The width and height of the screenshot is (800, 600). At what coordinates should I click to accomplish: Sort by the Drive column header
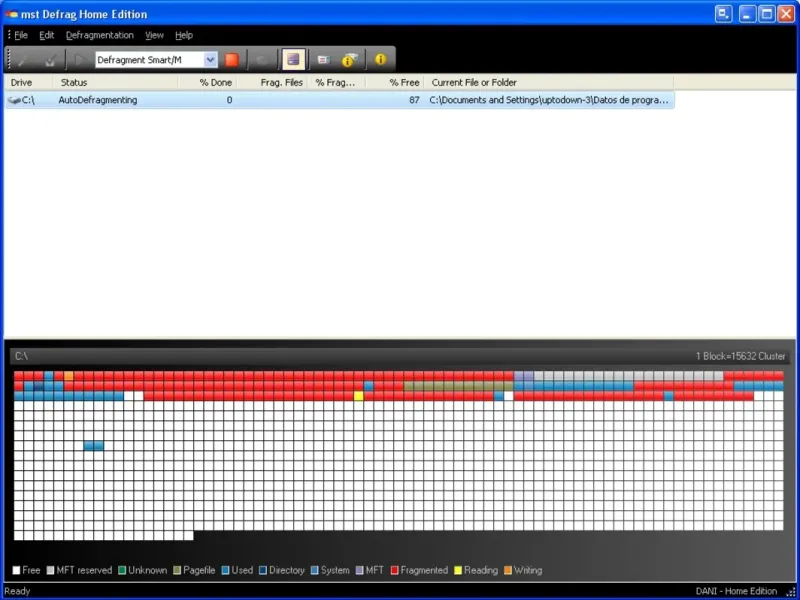tap(29, 83)
